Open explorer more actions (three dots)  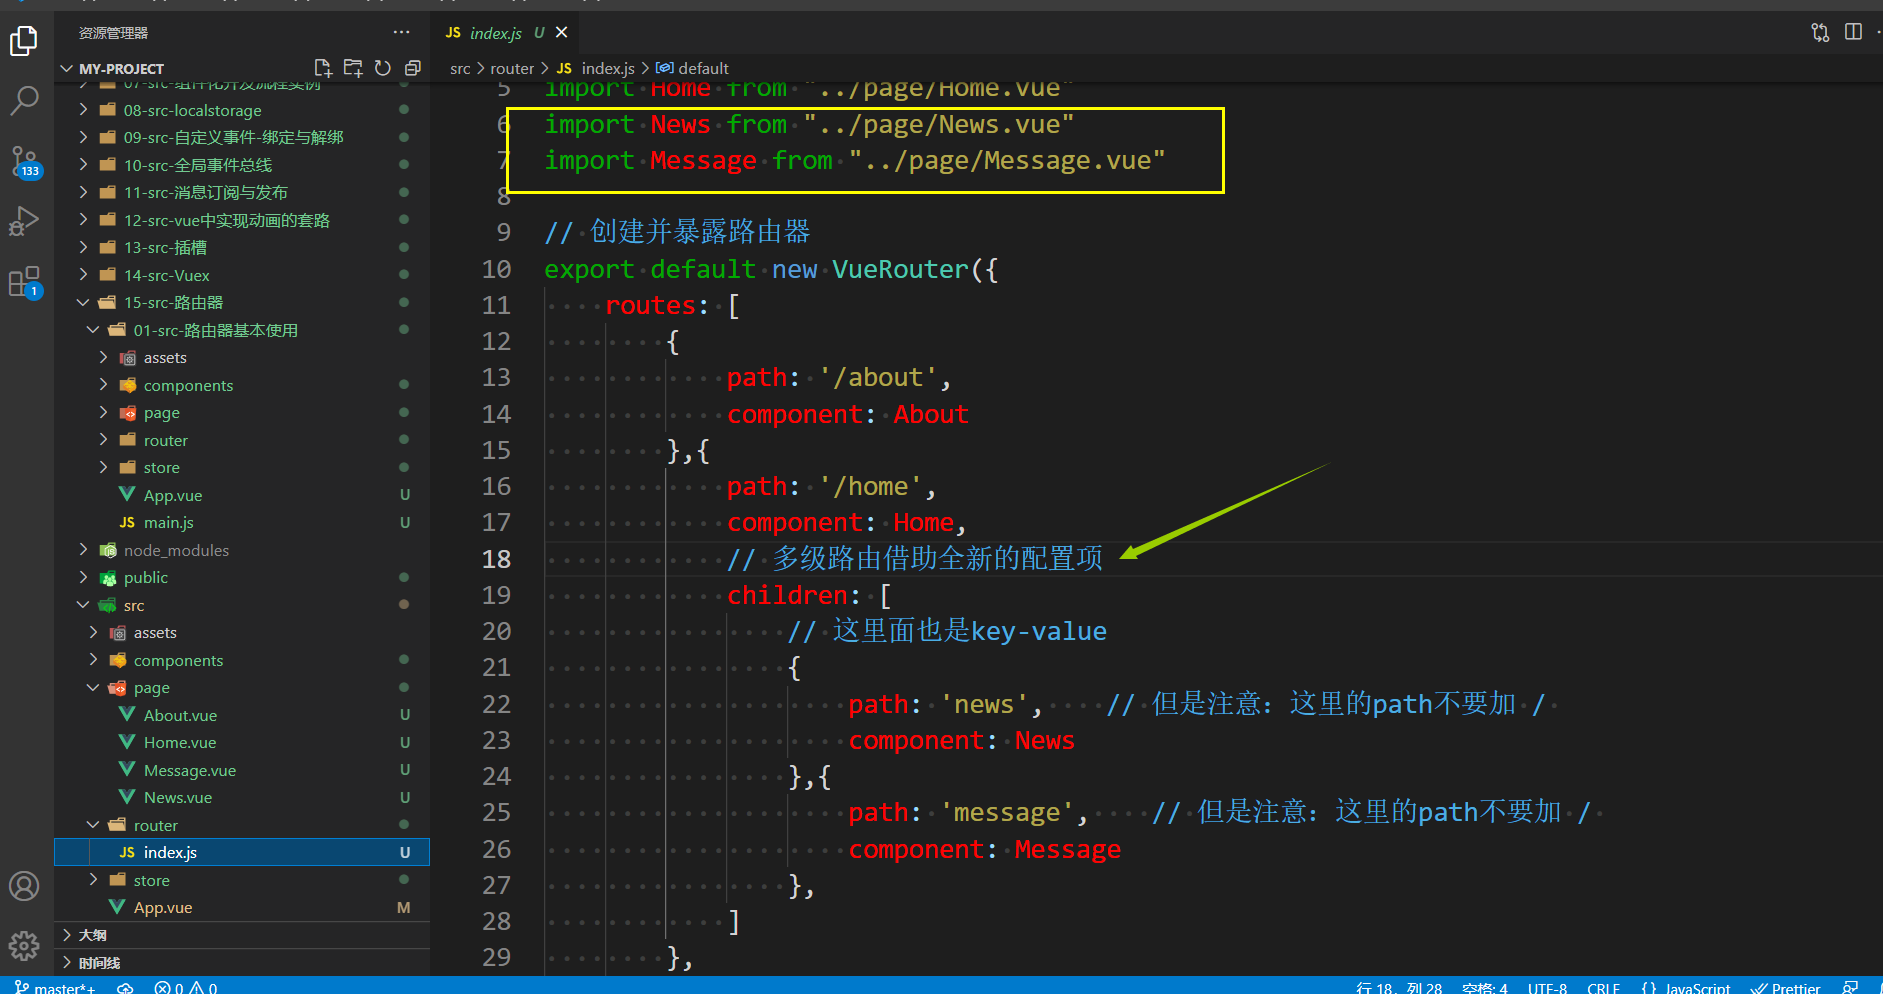[x=401, y=32]
